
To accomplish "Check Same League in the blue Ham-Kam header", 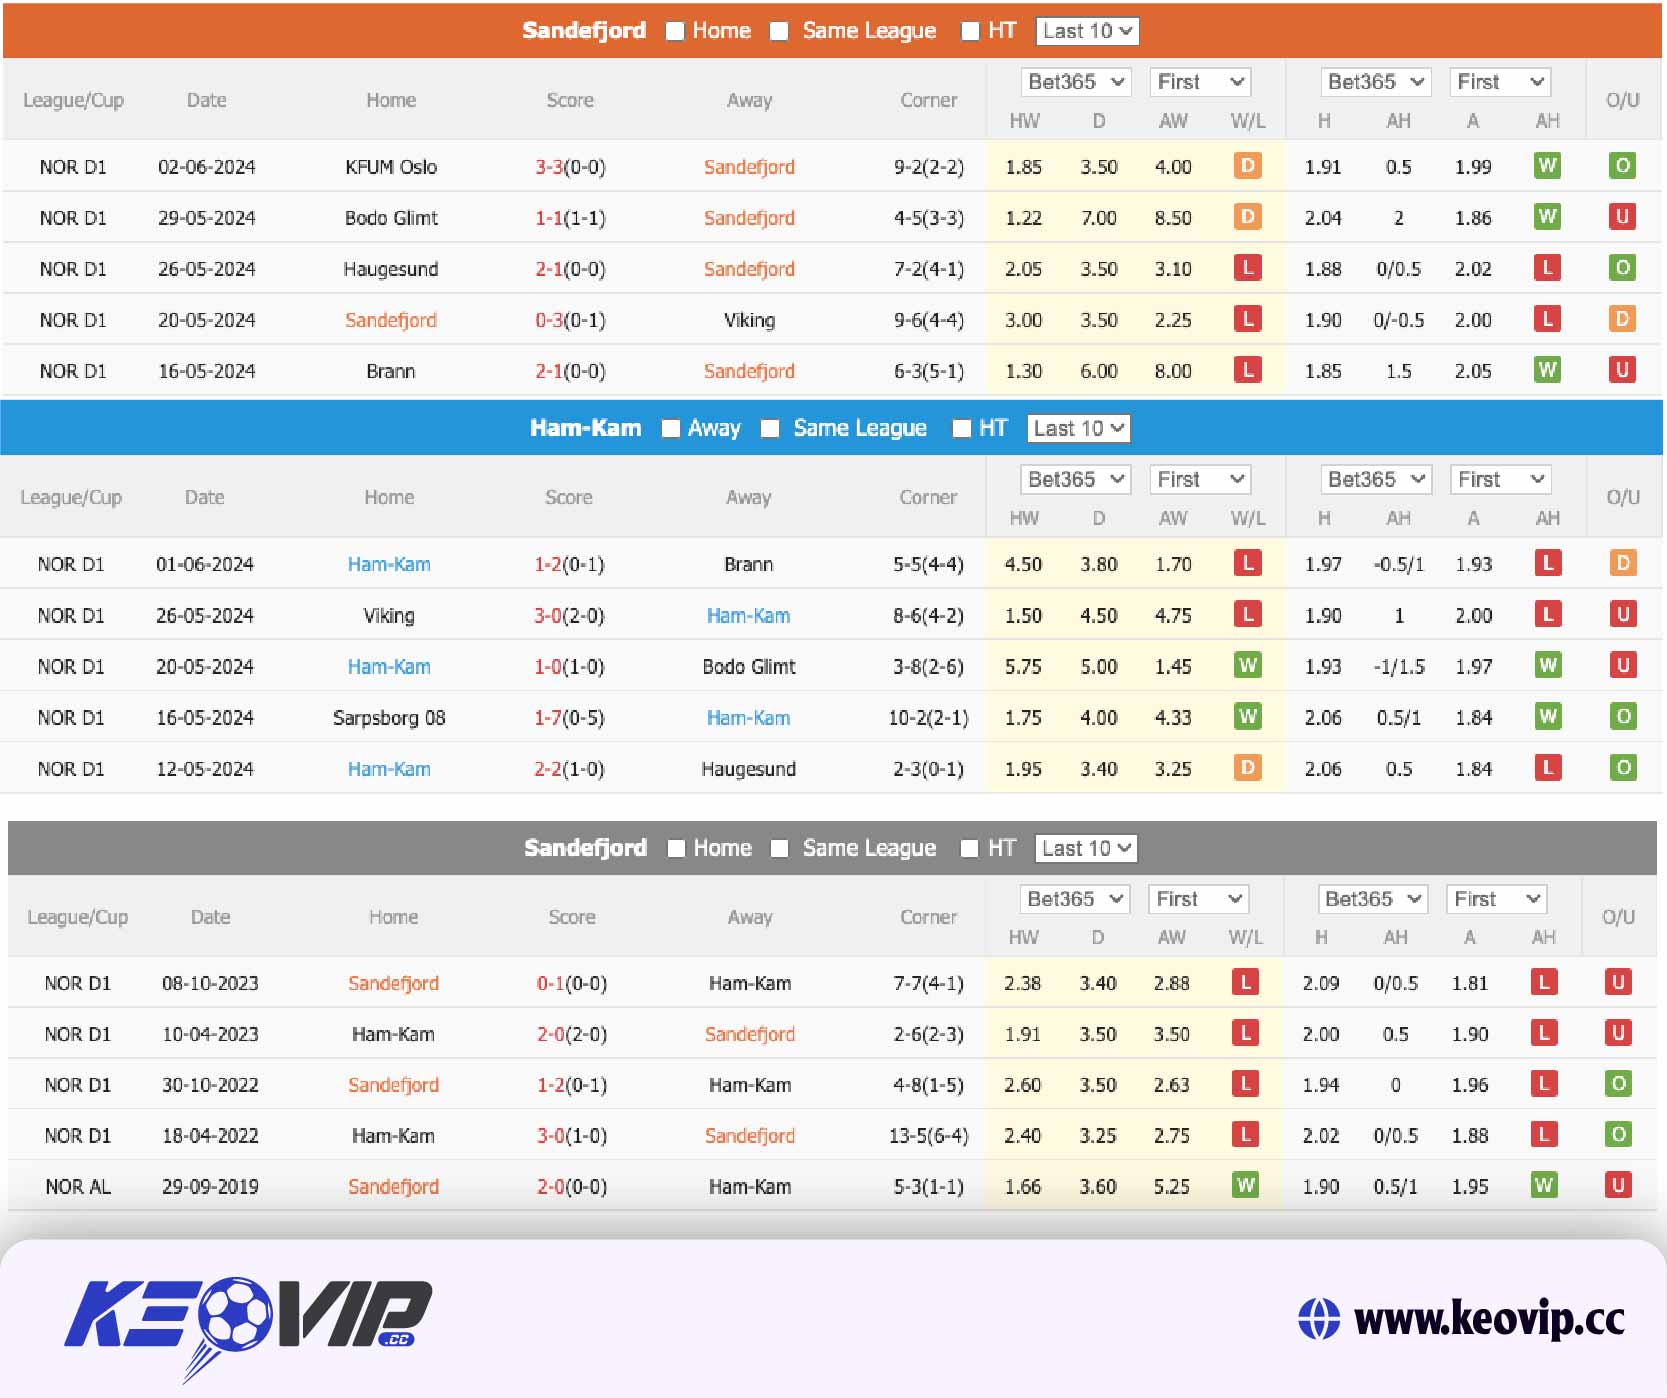I will (x=770, y=429).
